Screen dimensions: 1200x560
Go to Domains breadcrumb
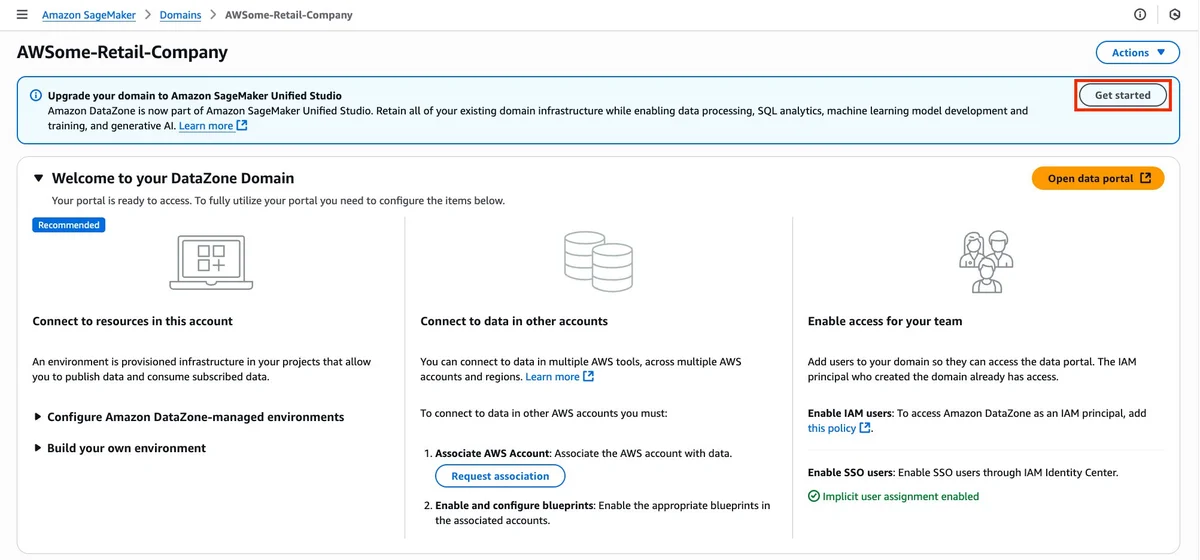coord(180,15)
